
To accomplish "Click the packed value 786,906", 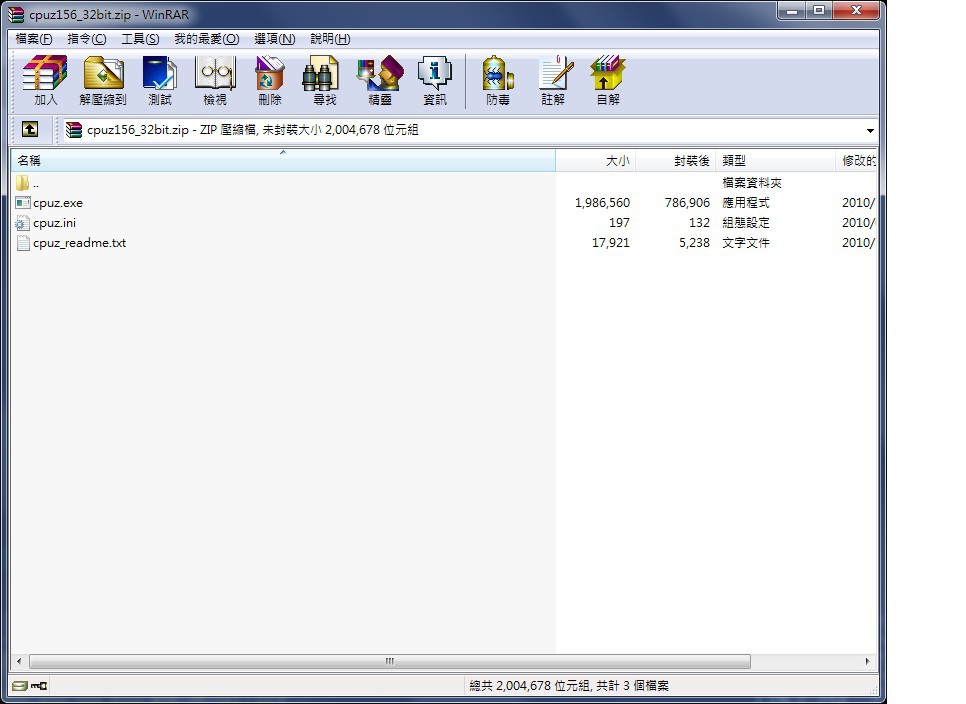I will coord(687,203).
